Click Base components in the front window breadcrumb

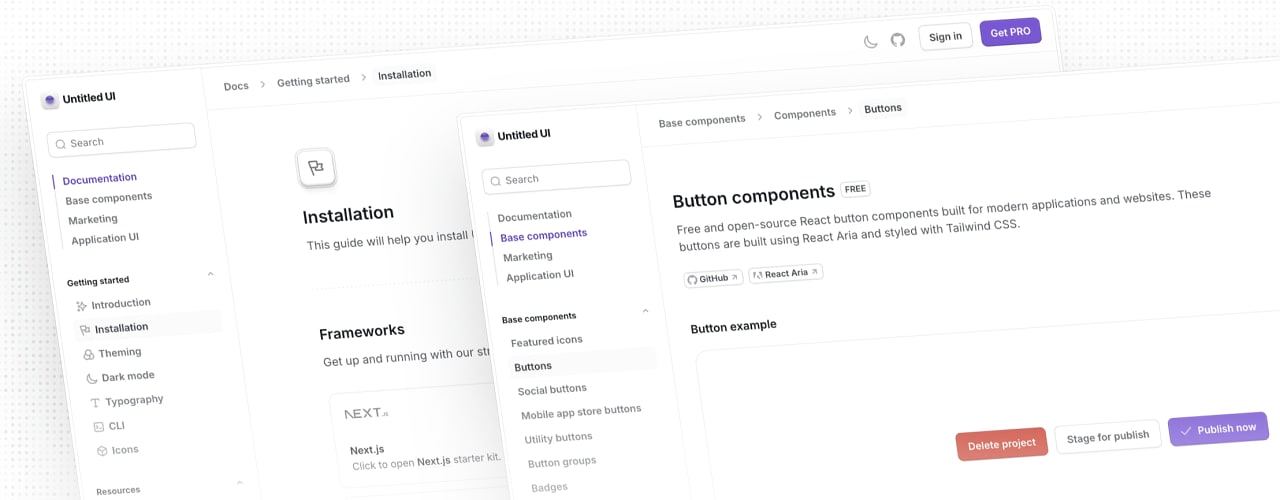pyautogui.click(x=702, y=121)
